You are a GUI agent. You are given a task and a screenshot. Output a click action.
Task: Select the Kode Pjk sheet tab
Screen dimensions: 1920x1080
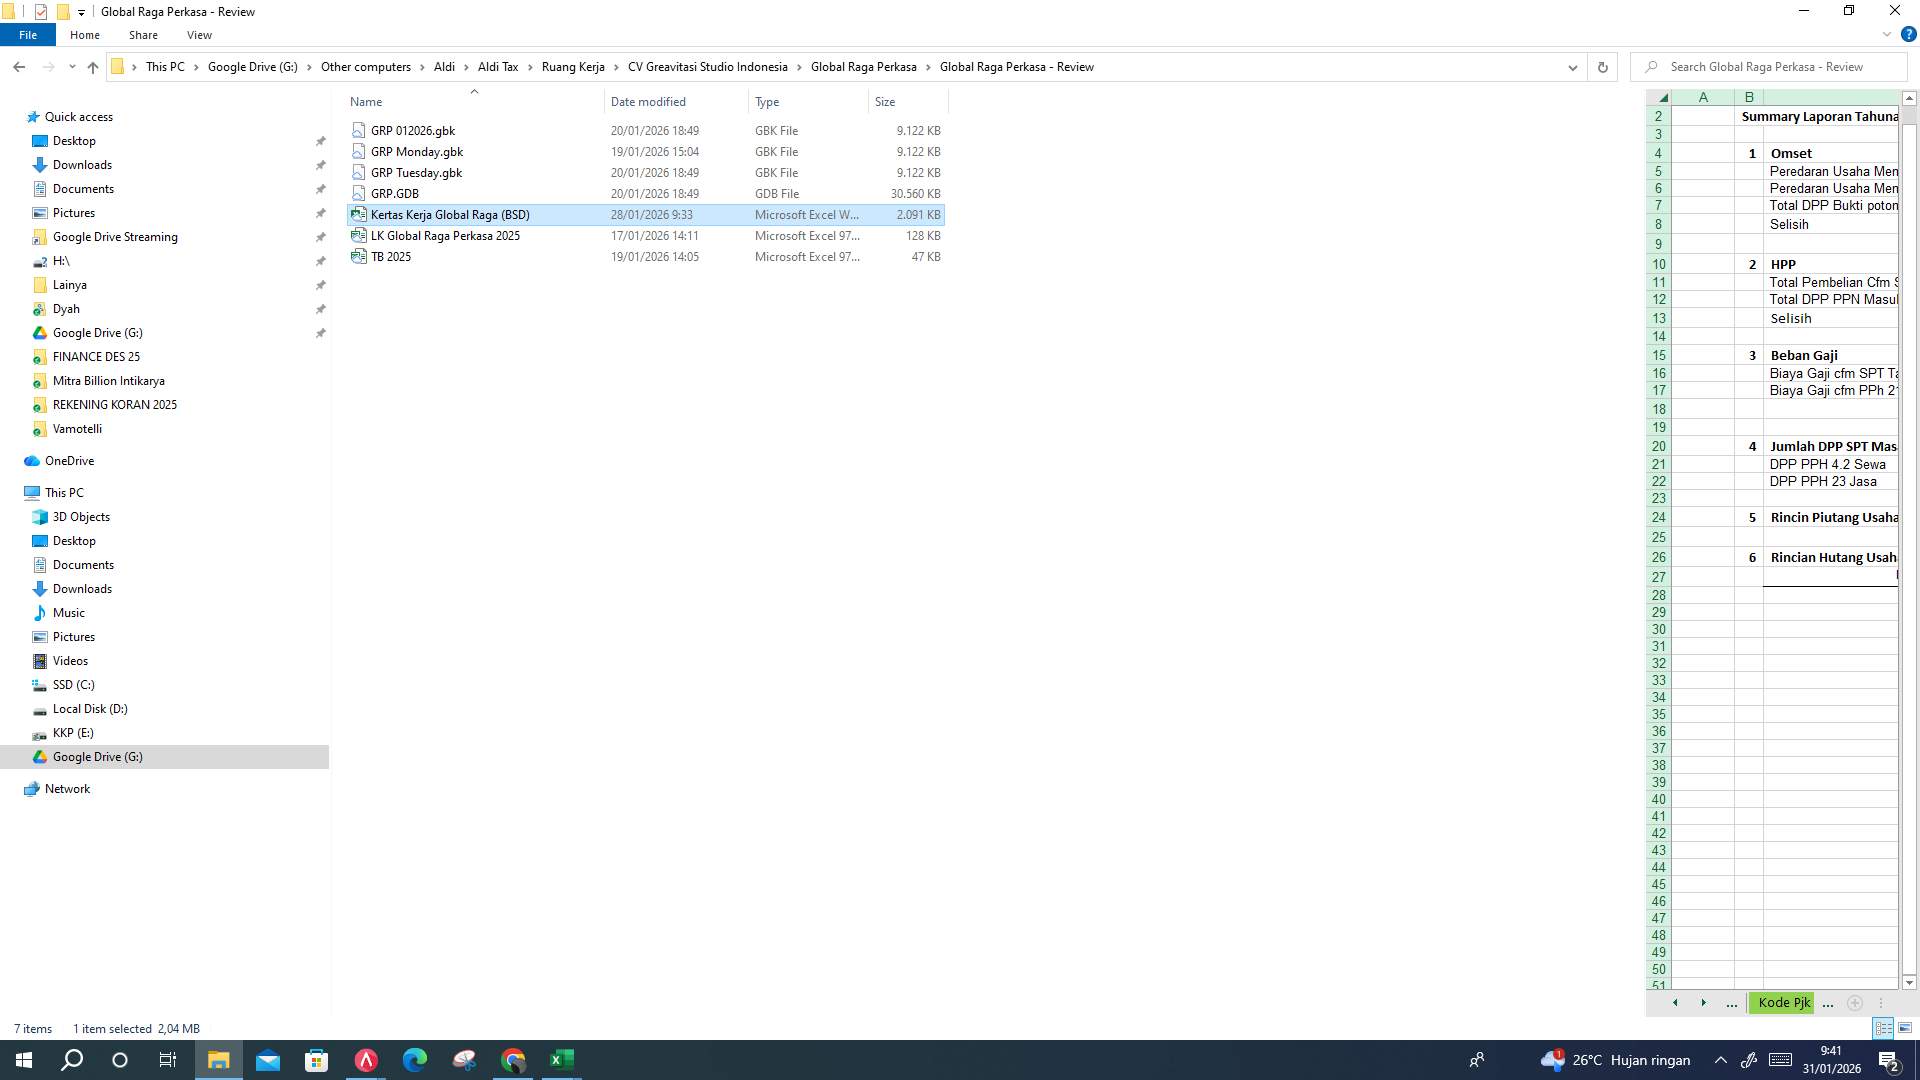pos(1781,1002)
